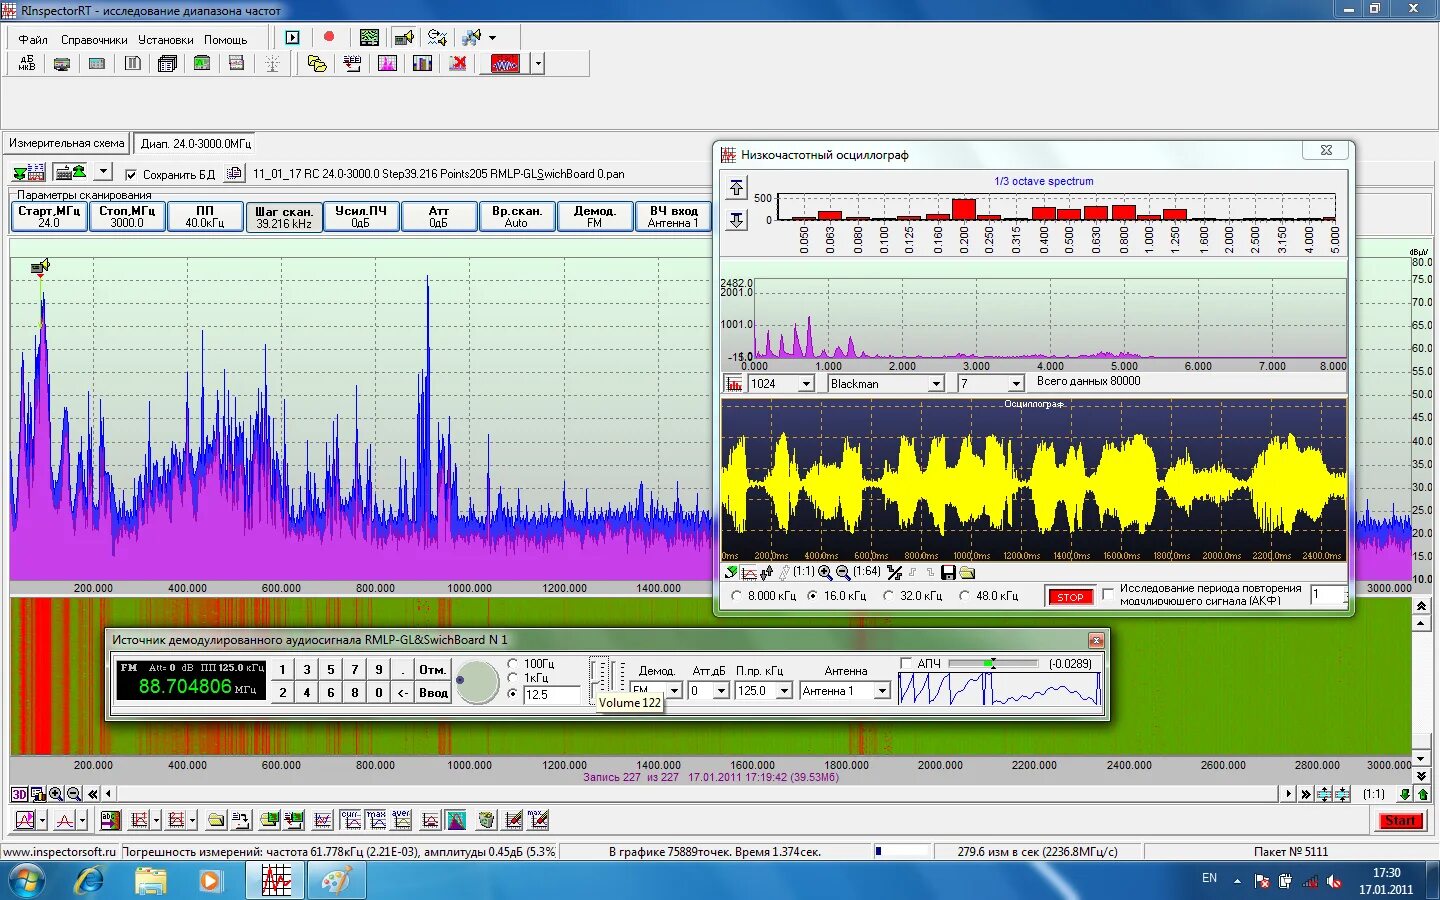Image resolution: width=1440 pixels, height=900 pixels.
Task: Open dropdown arrow next to network computers icon
Action: click(x=492, y=38)
